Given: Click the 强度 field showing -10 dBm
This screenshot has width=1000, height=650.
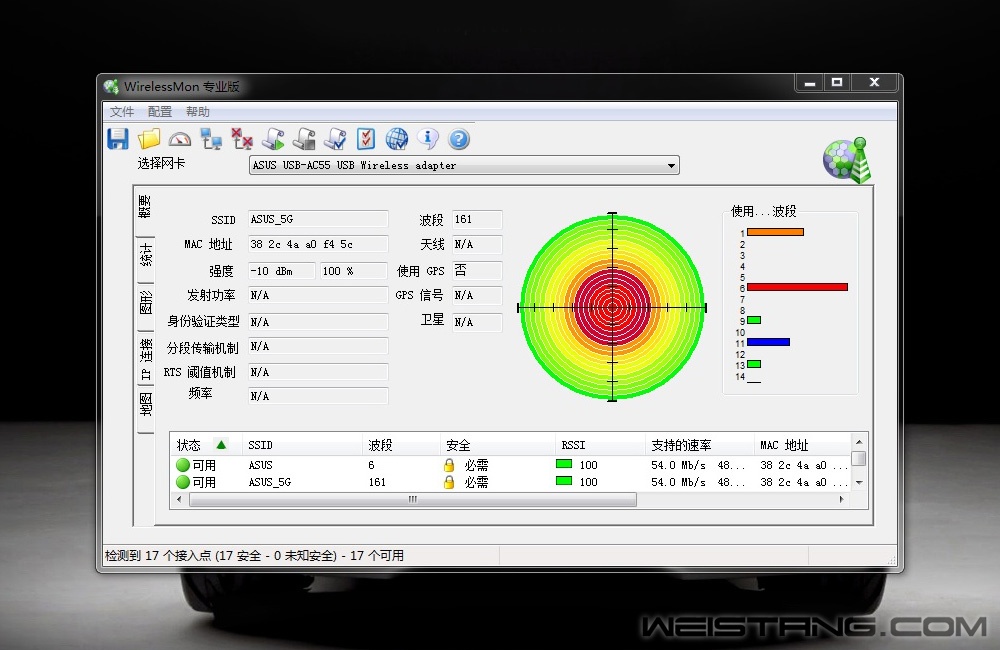Looking at the screenshot, I should (x=282, y=271).
